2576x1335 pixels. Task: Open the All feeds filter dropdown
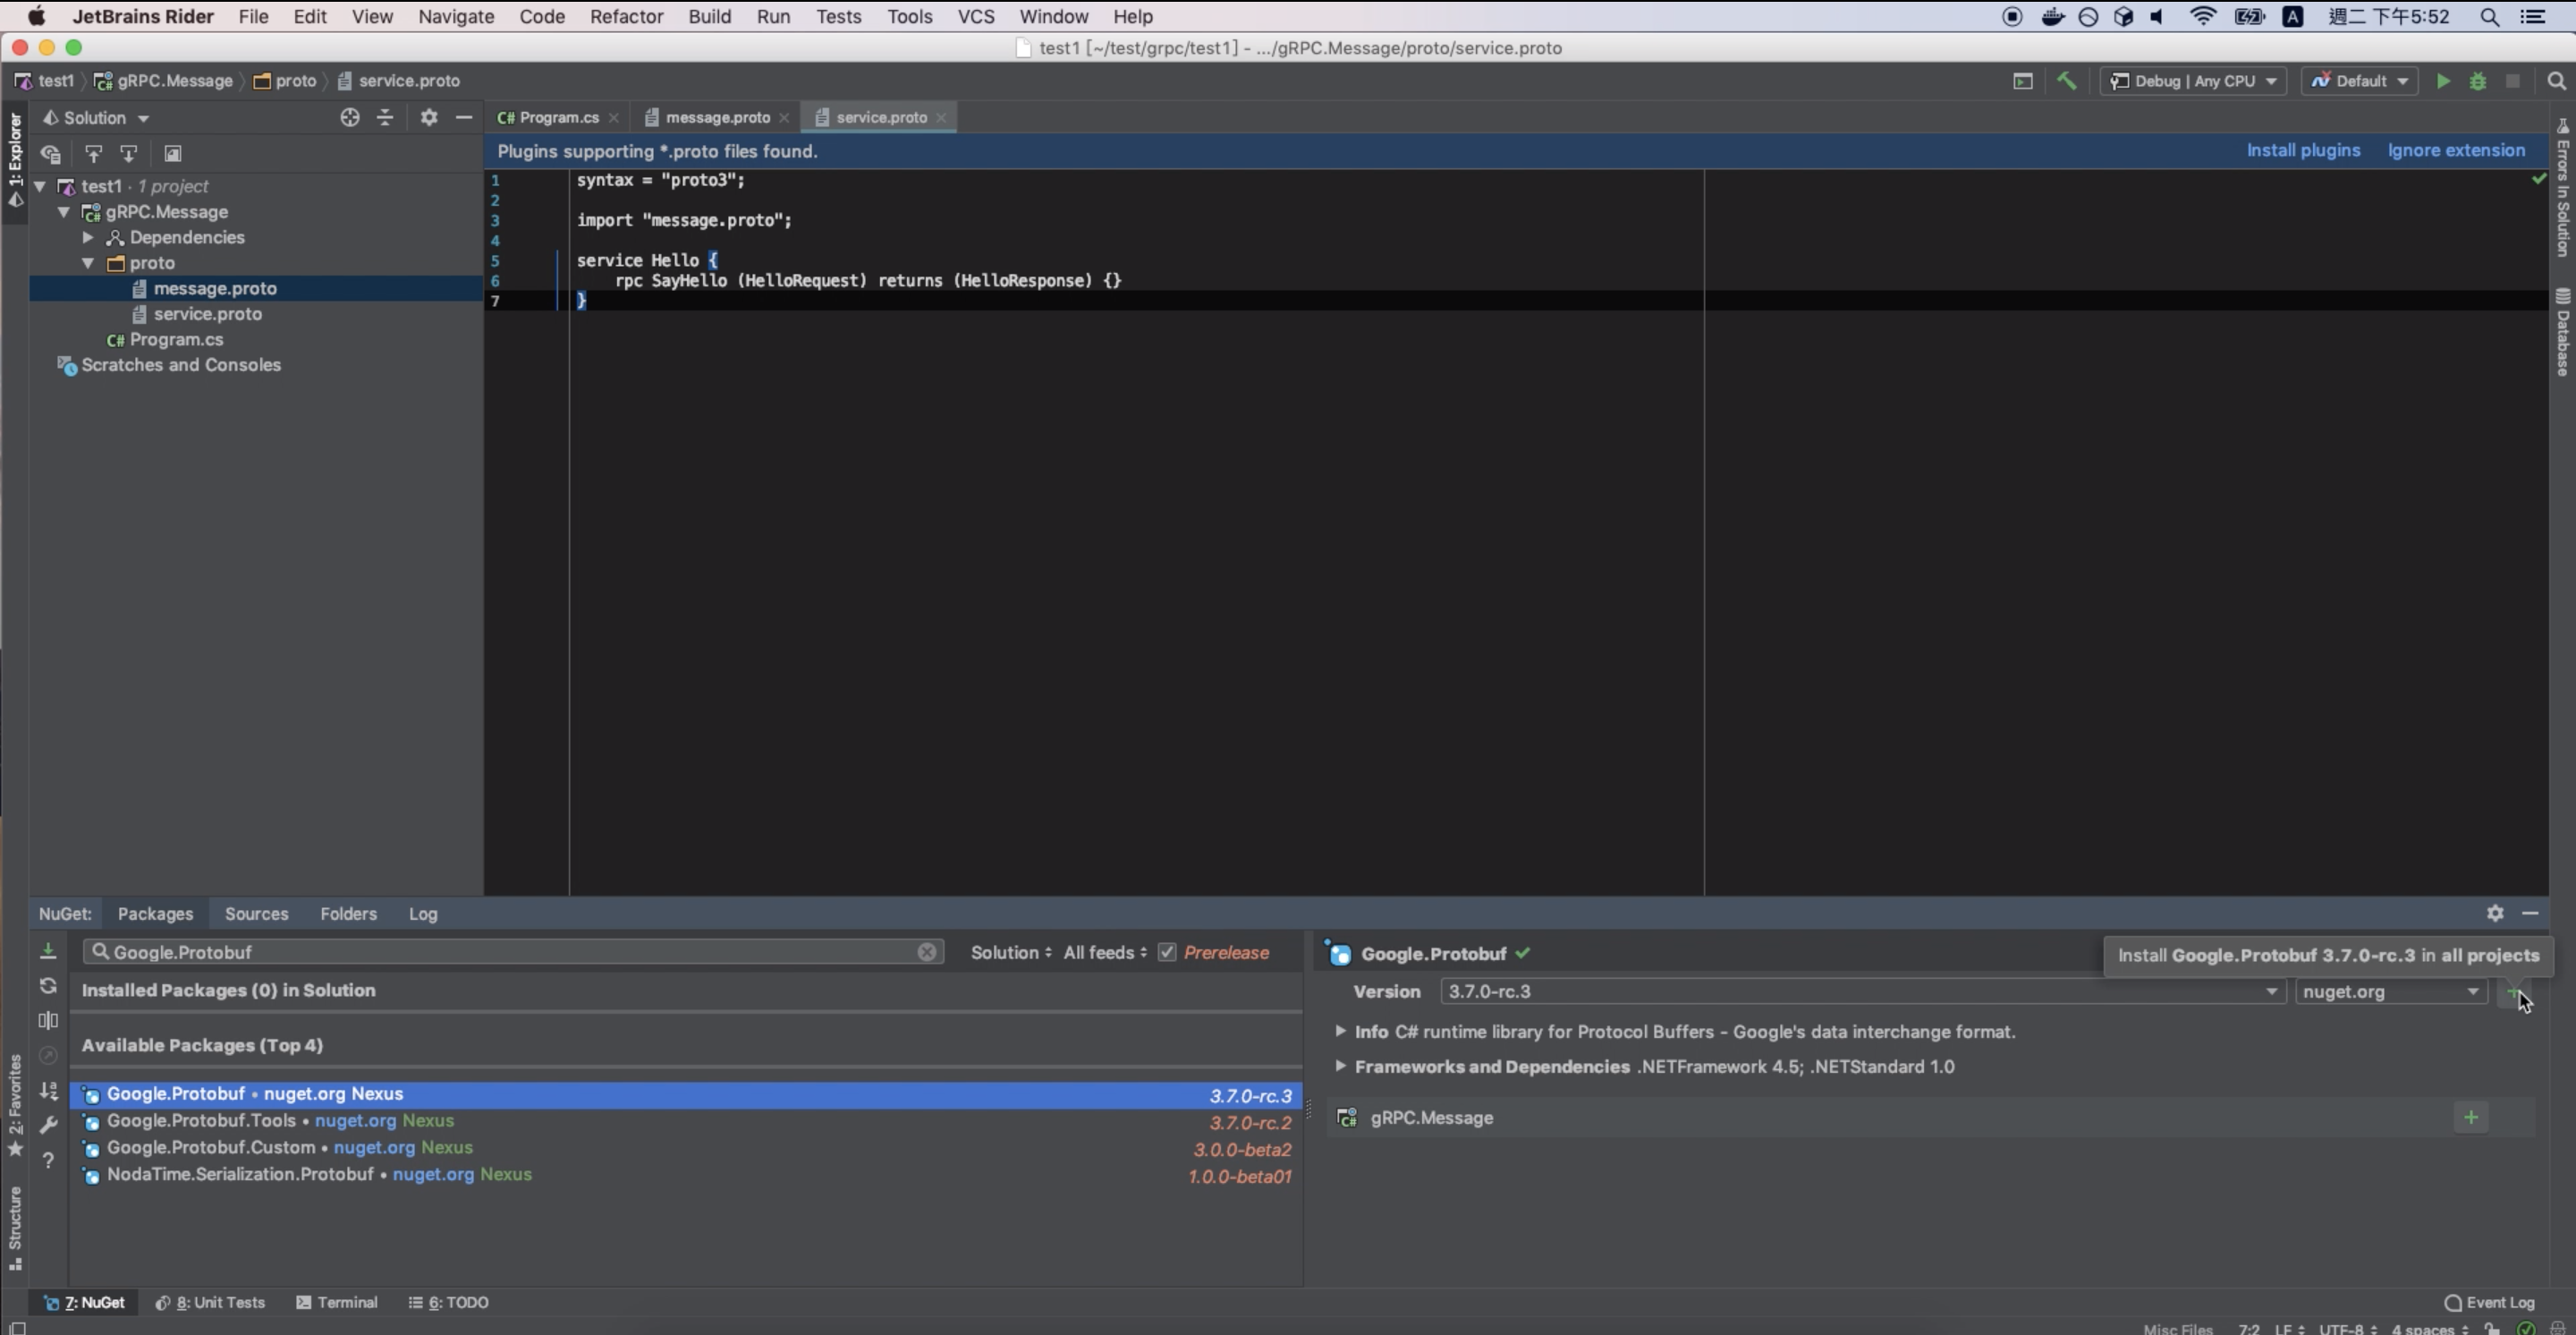(1105, 952)
